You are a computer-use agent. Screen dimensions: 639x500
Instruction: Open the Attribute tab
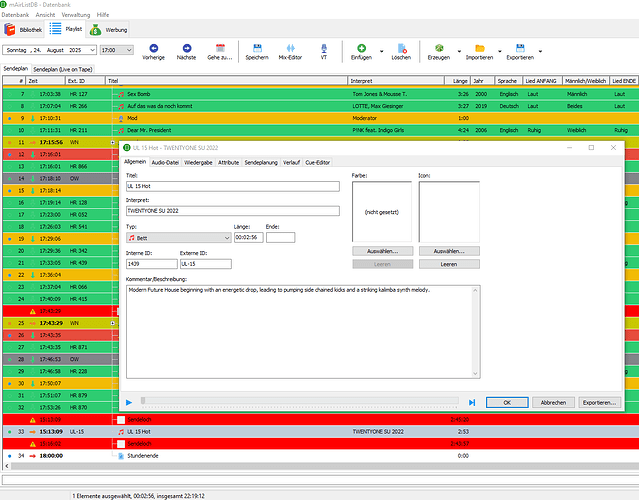coord(228,162)
